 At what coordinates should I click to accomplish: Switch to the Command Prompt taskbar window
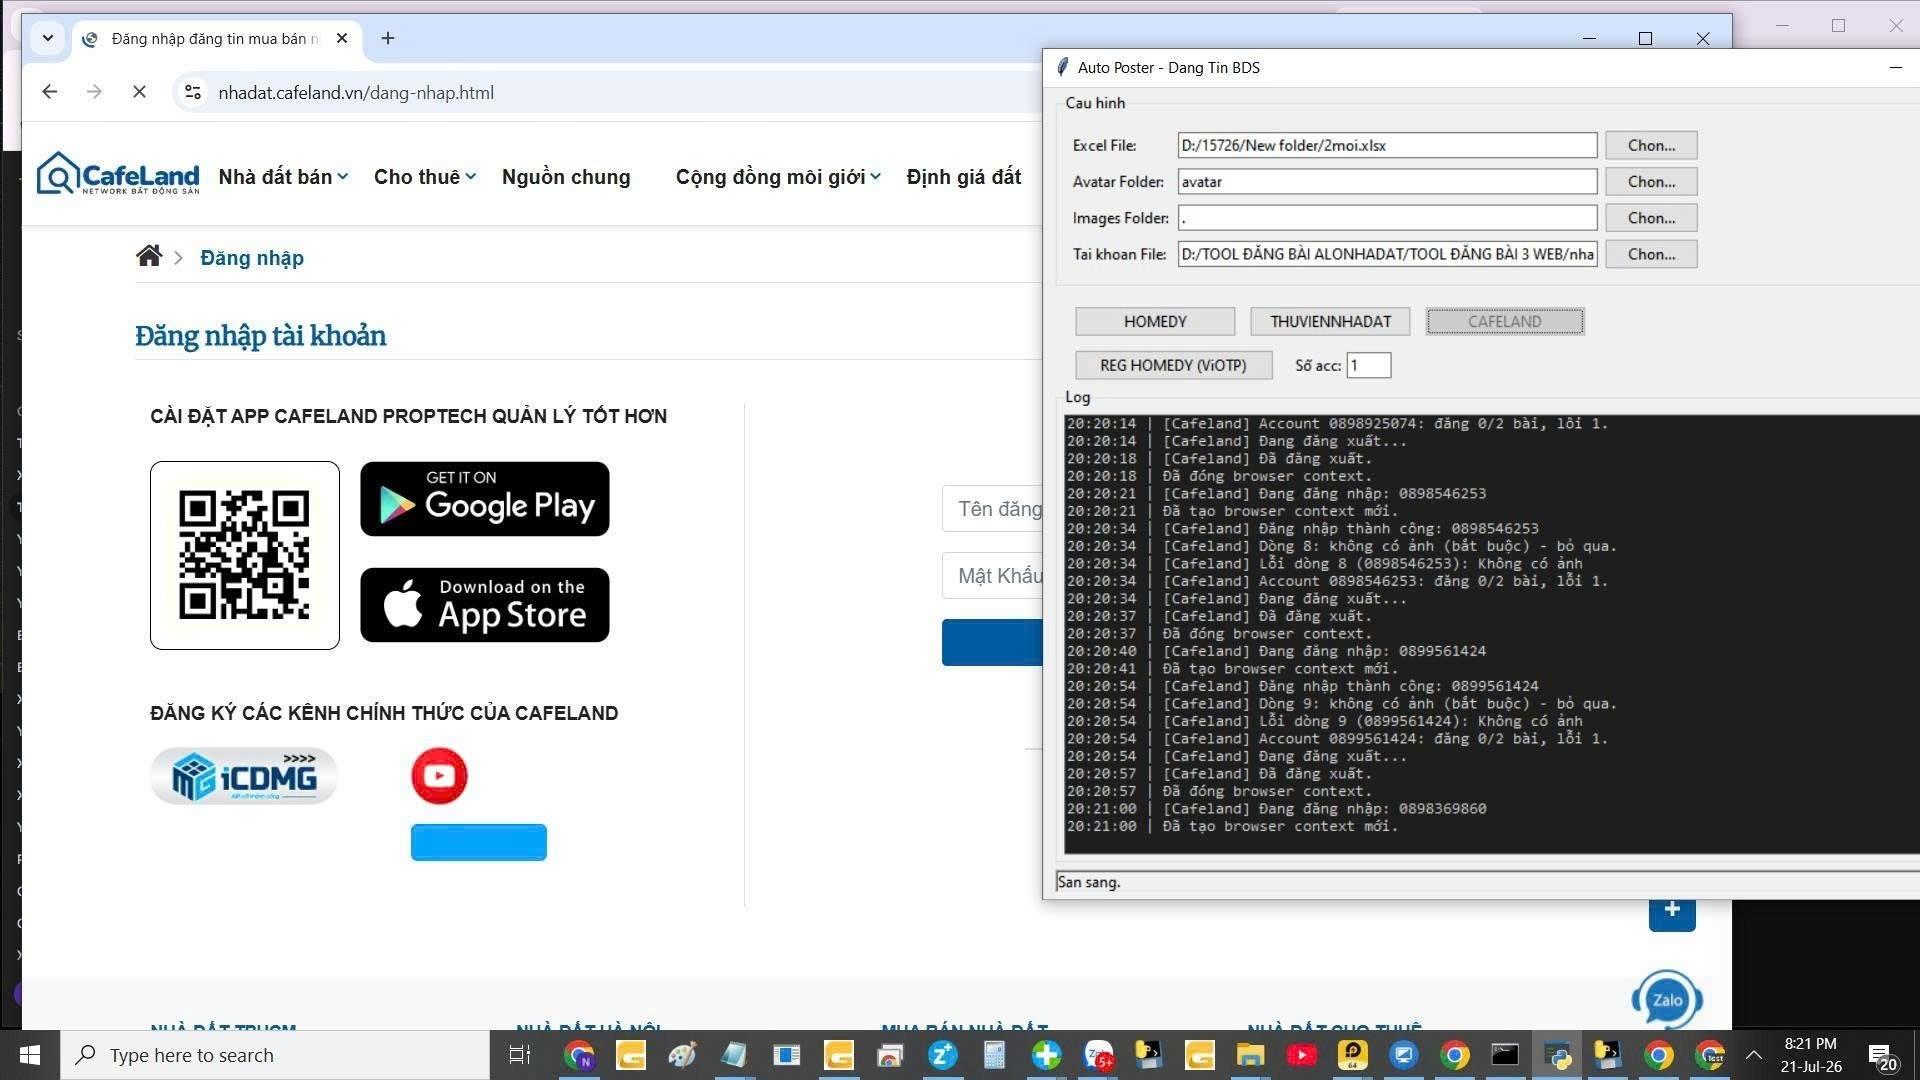click(x=1505, y=1055)
